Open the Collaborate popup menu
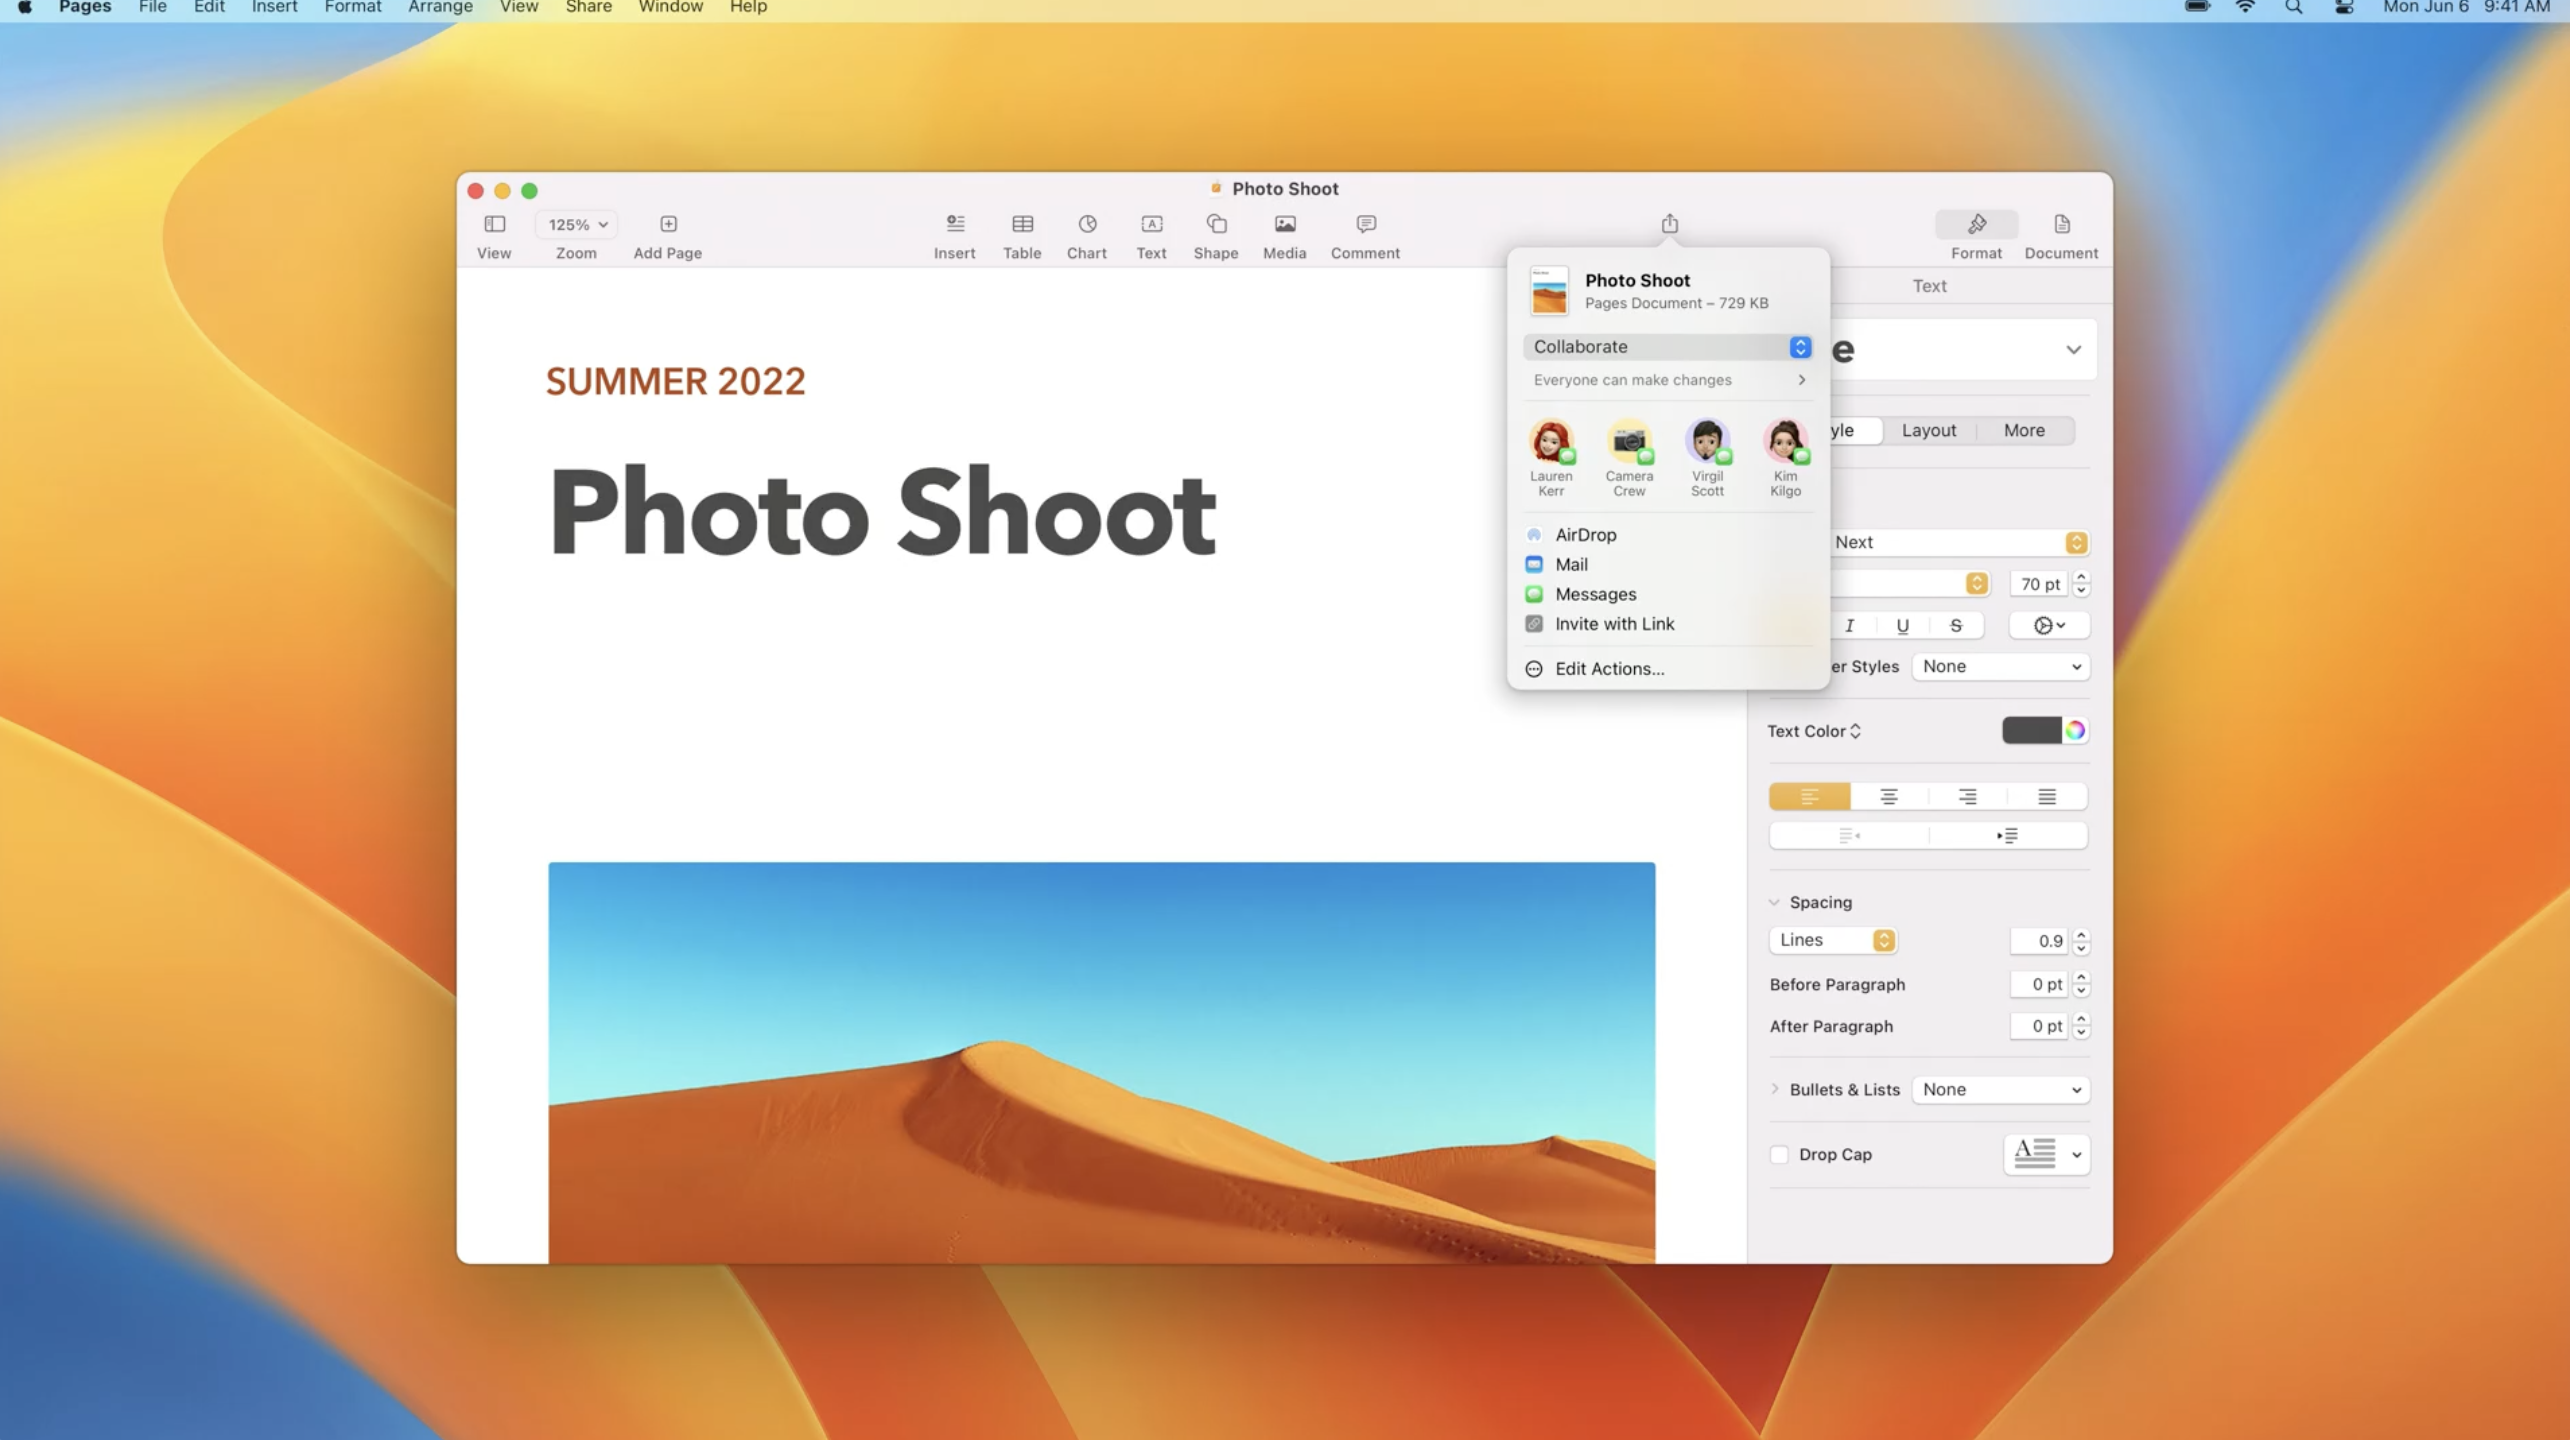This screenshot has width=2570, height=1440. coord(1667,347)
